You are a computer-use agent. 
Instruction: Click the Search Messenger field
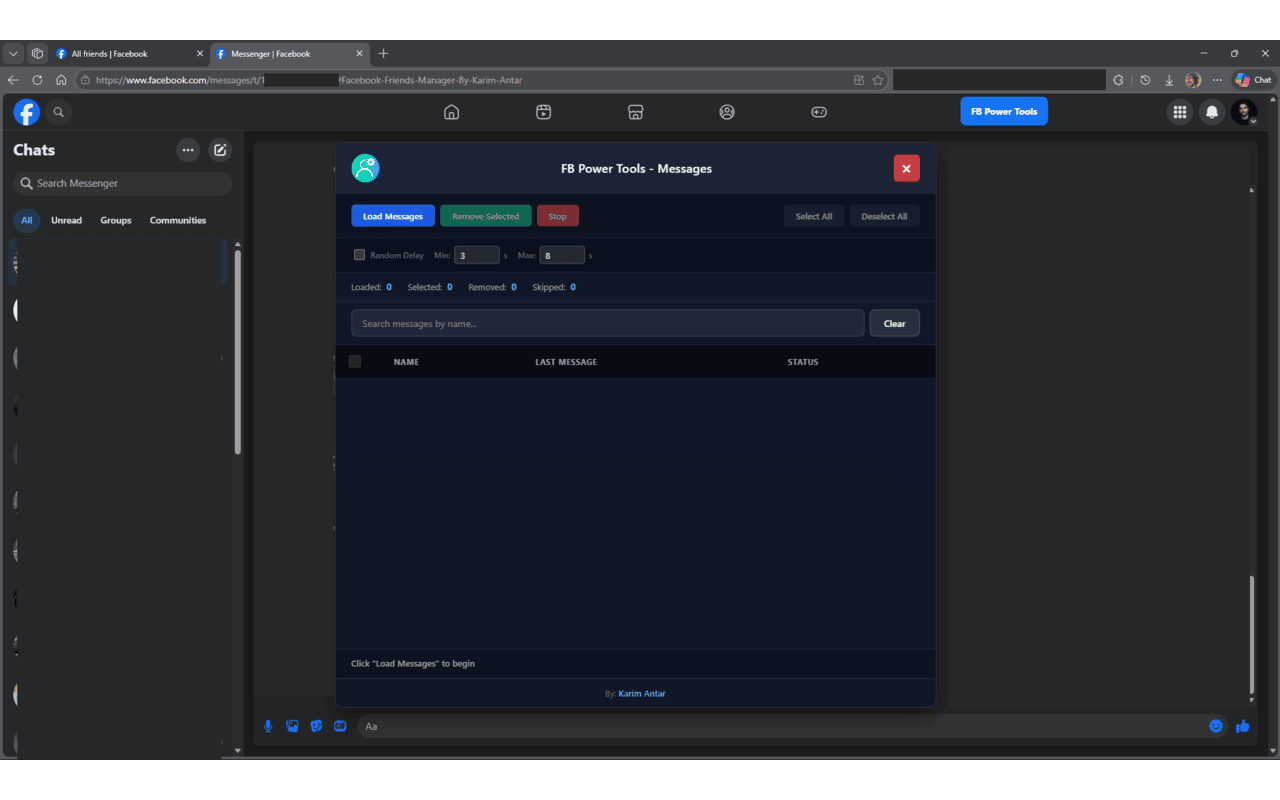pyautogui.click(x=123, y=183)
